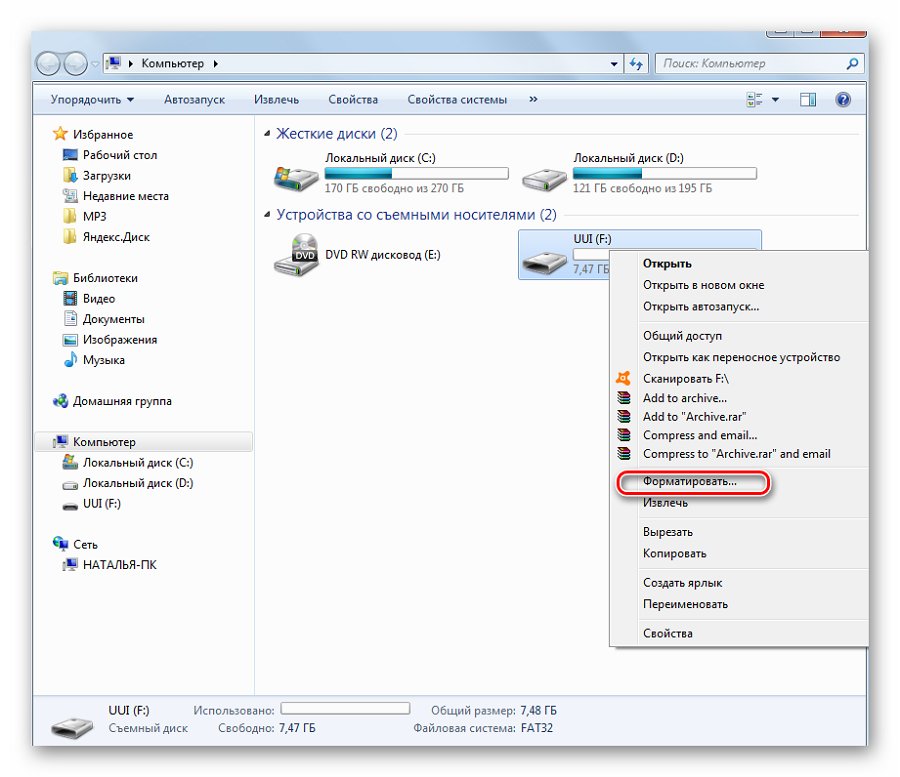Click the Сеть network icon
This screenshot has height=777, width=900.
60,543
